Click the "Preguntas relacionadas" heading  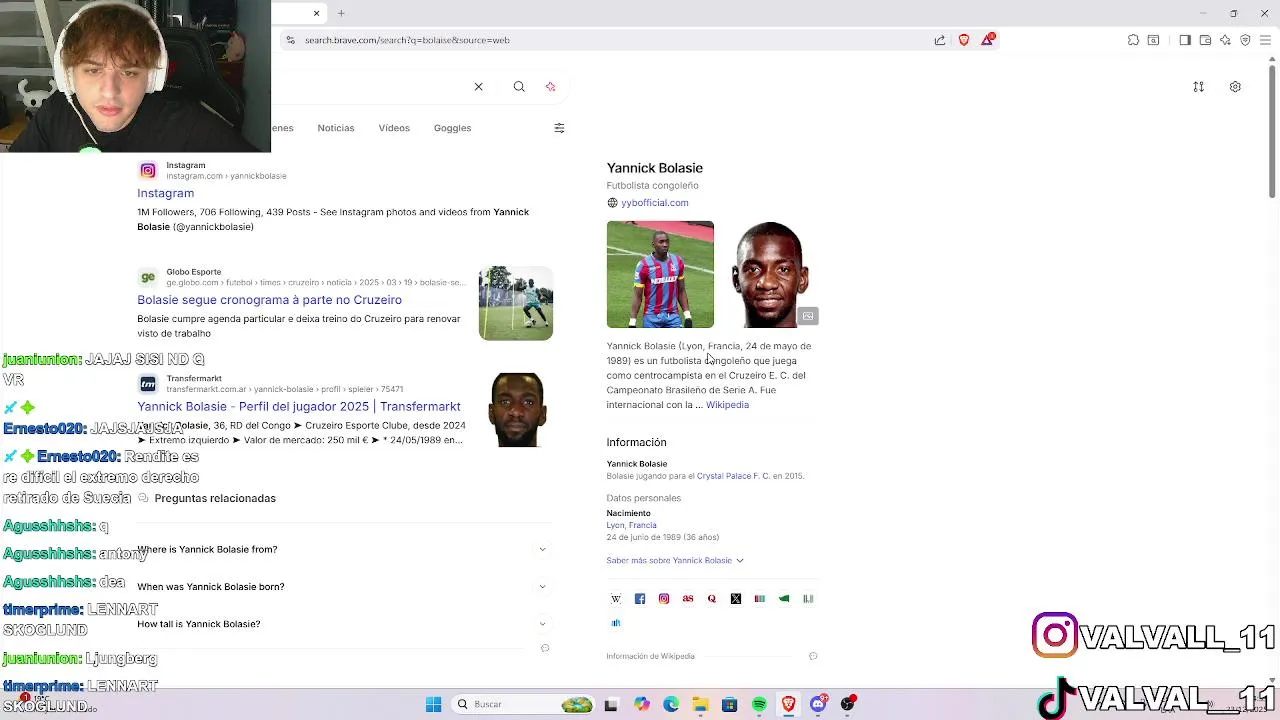(215, 498)
